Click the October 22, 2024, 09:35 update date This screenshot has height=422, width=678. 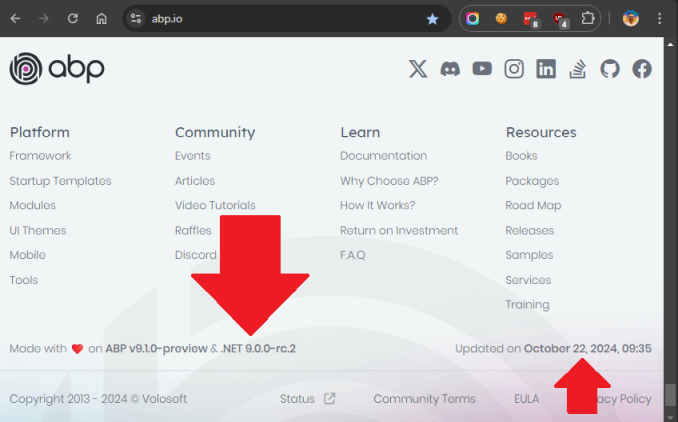click(588, 348)
